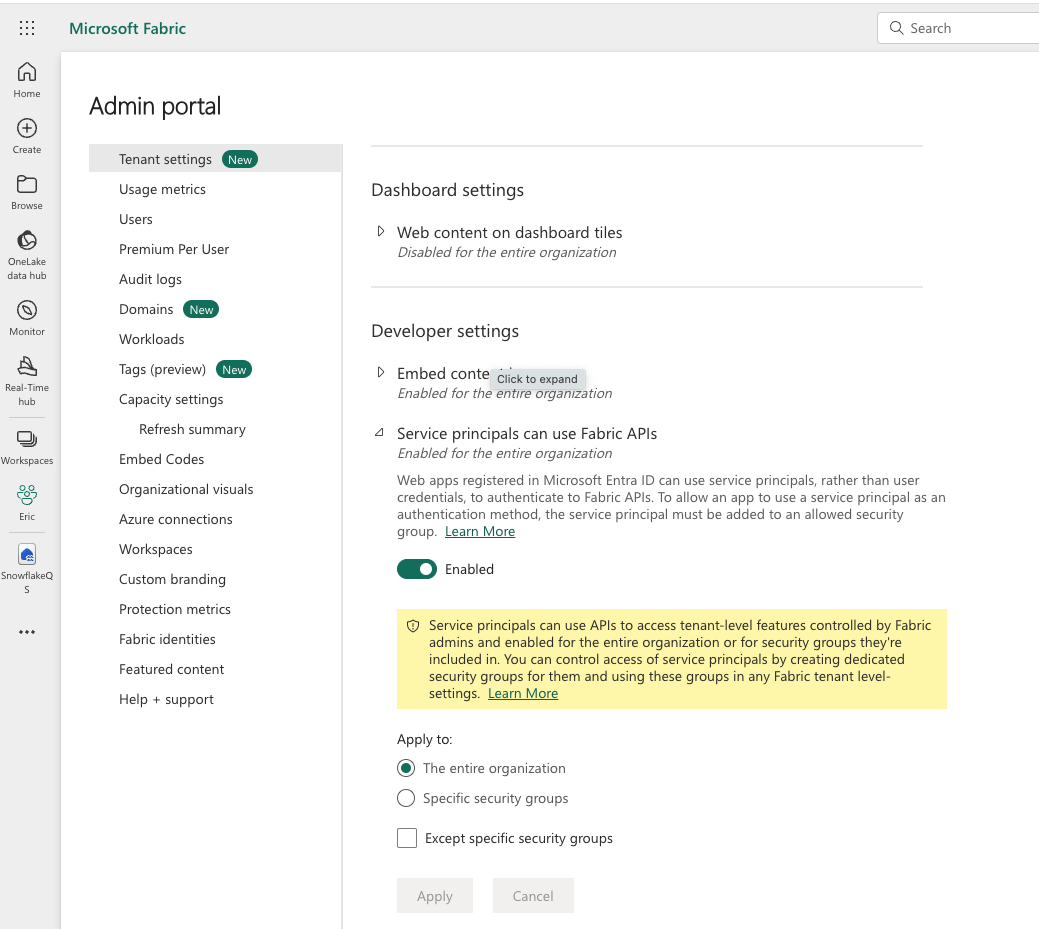Check Except specific security groups checkbox
The width and height of the screenshot is (1039, 929).
(x=407, y=838)
